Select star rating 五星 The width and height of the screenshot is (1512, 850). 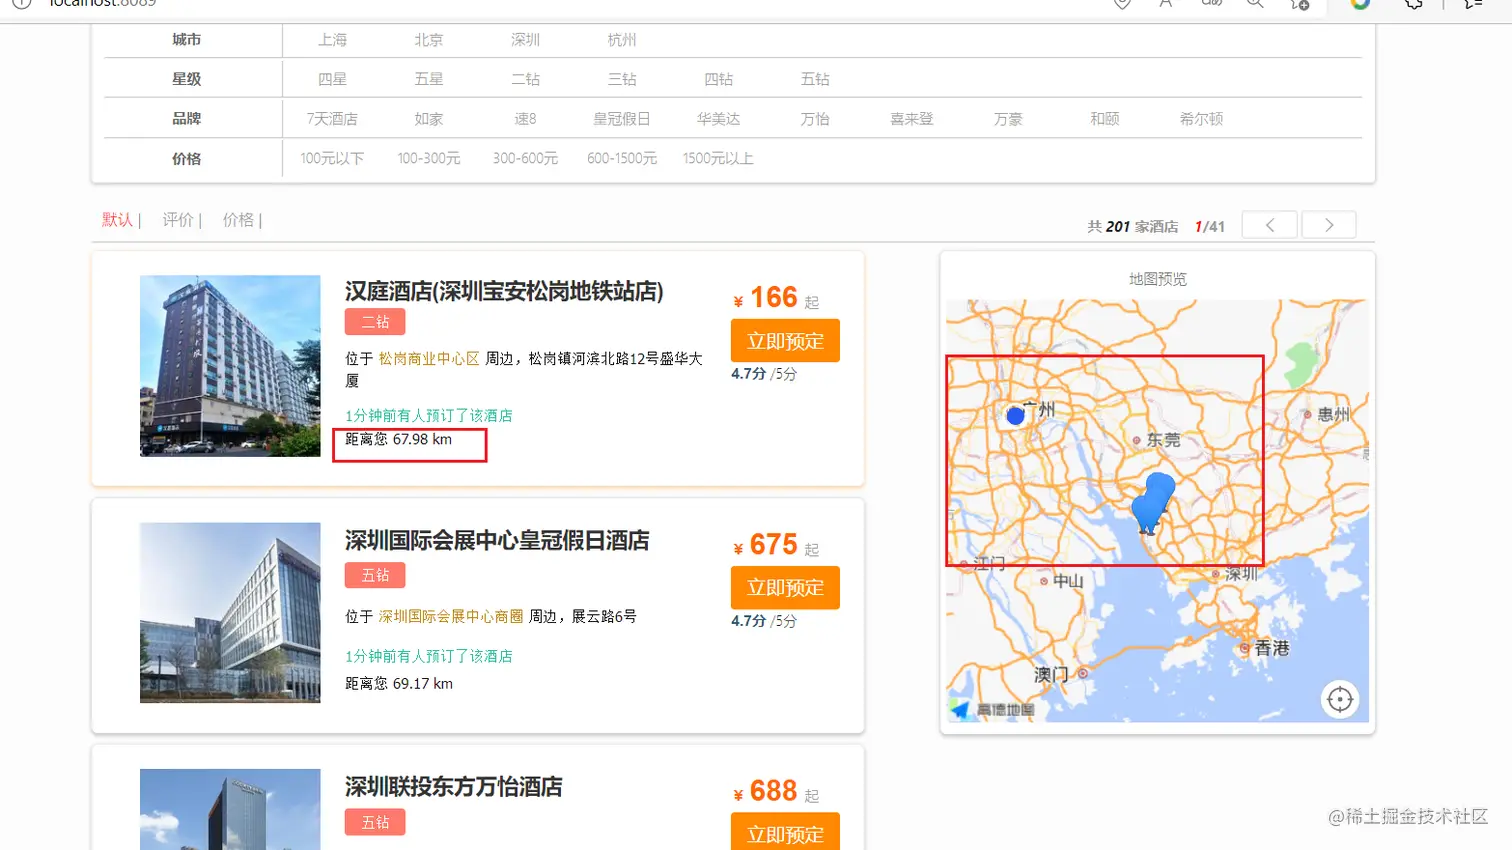click(x=428, y=79)
